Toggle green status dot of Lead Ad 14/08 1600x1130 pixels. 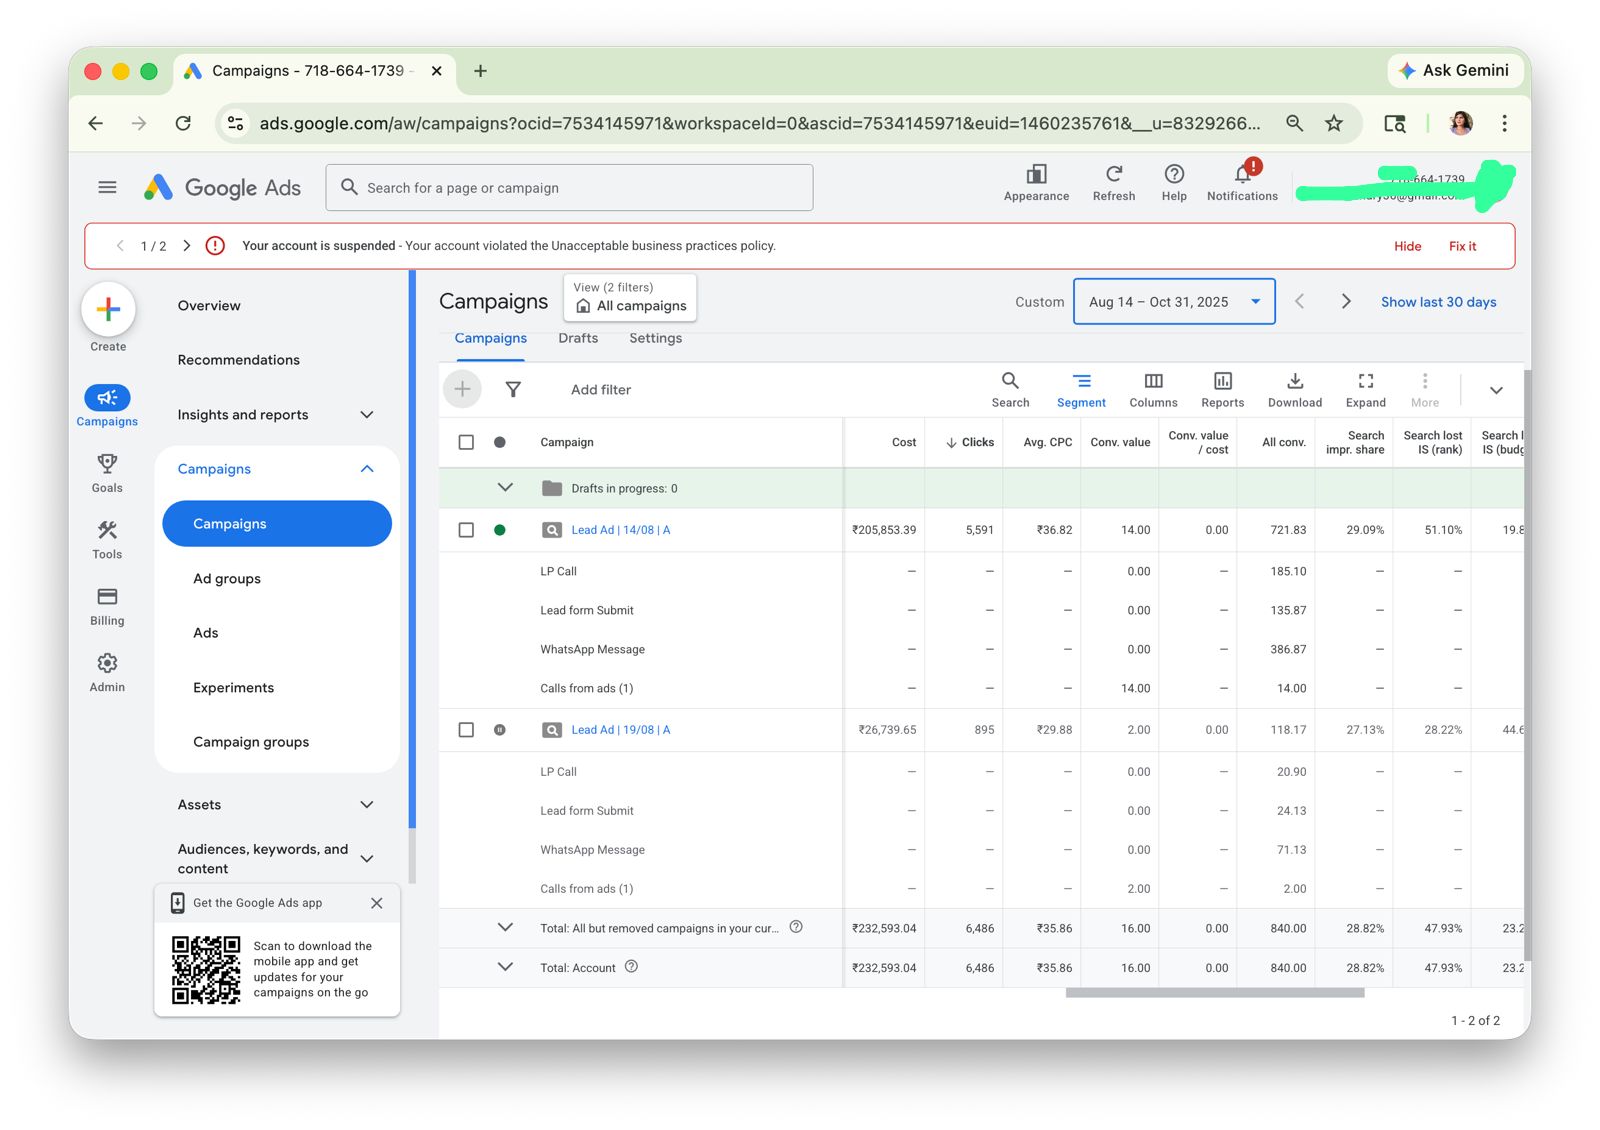coord(500,530)
